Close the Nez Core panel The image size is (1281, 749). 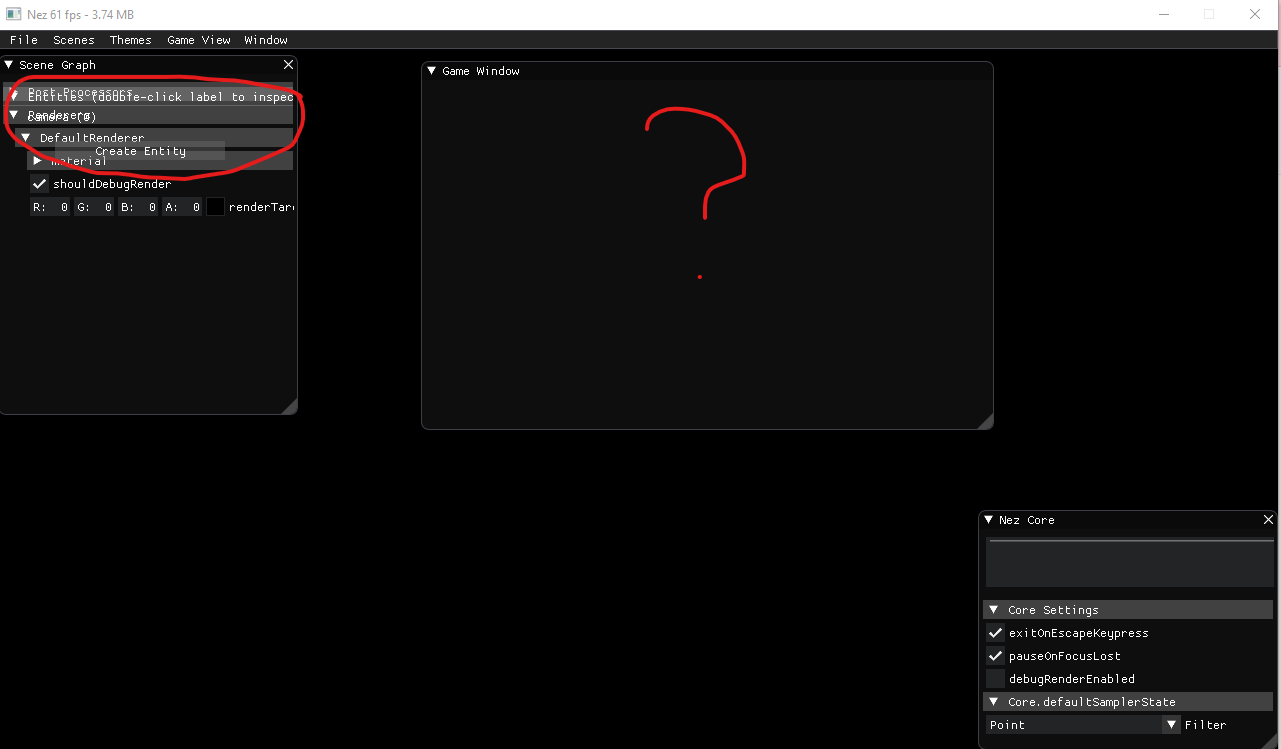pos(1267,519)
